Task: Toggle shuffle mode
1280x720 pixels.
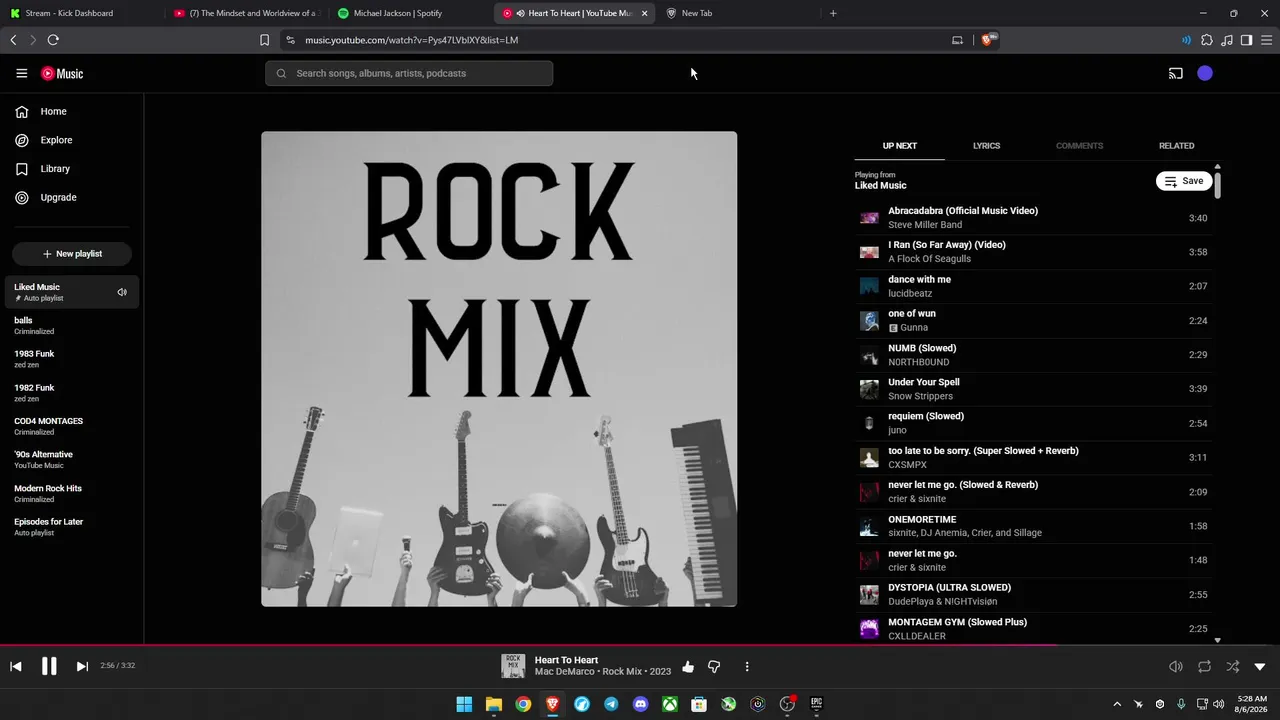Action: (x=1232, y=666)
